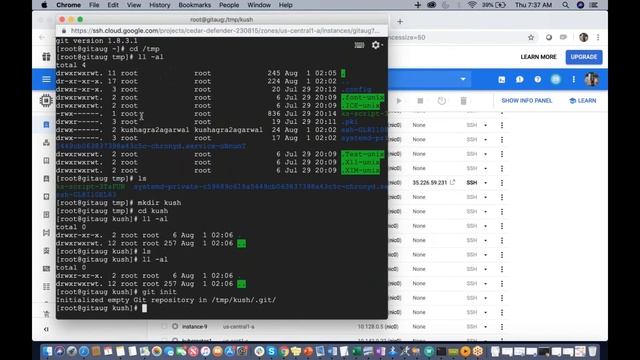The height and width of the screenshot is (360, 640).
Task: Open Skype from the dock
Action: [x=271, y=351]
